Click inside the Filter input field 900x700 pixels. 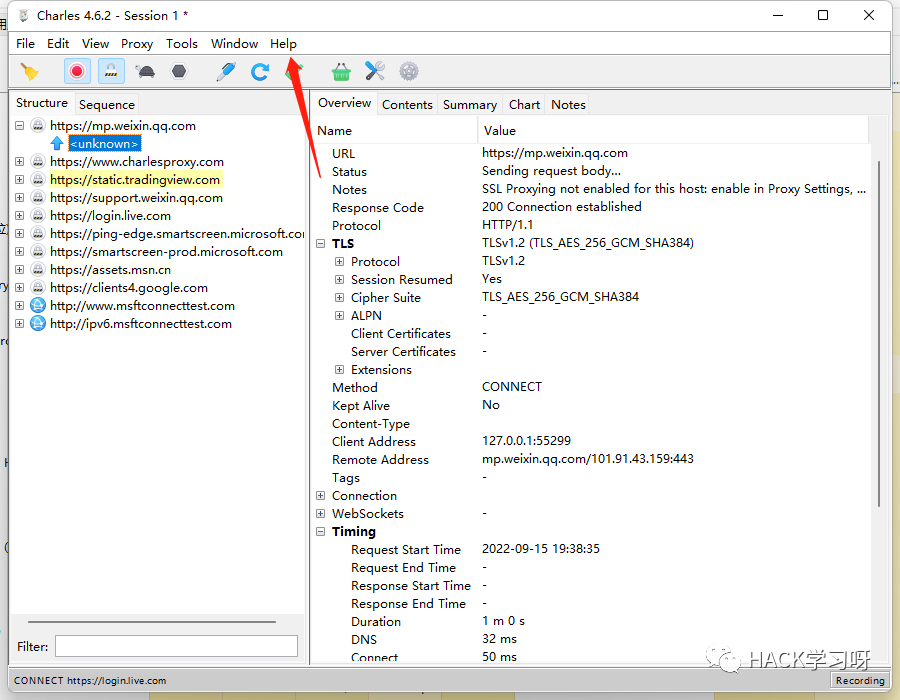176,646
